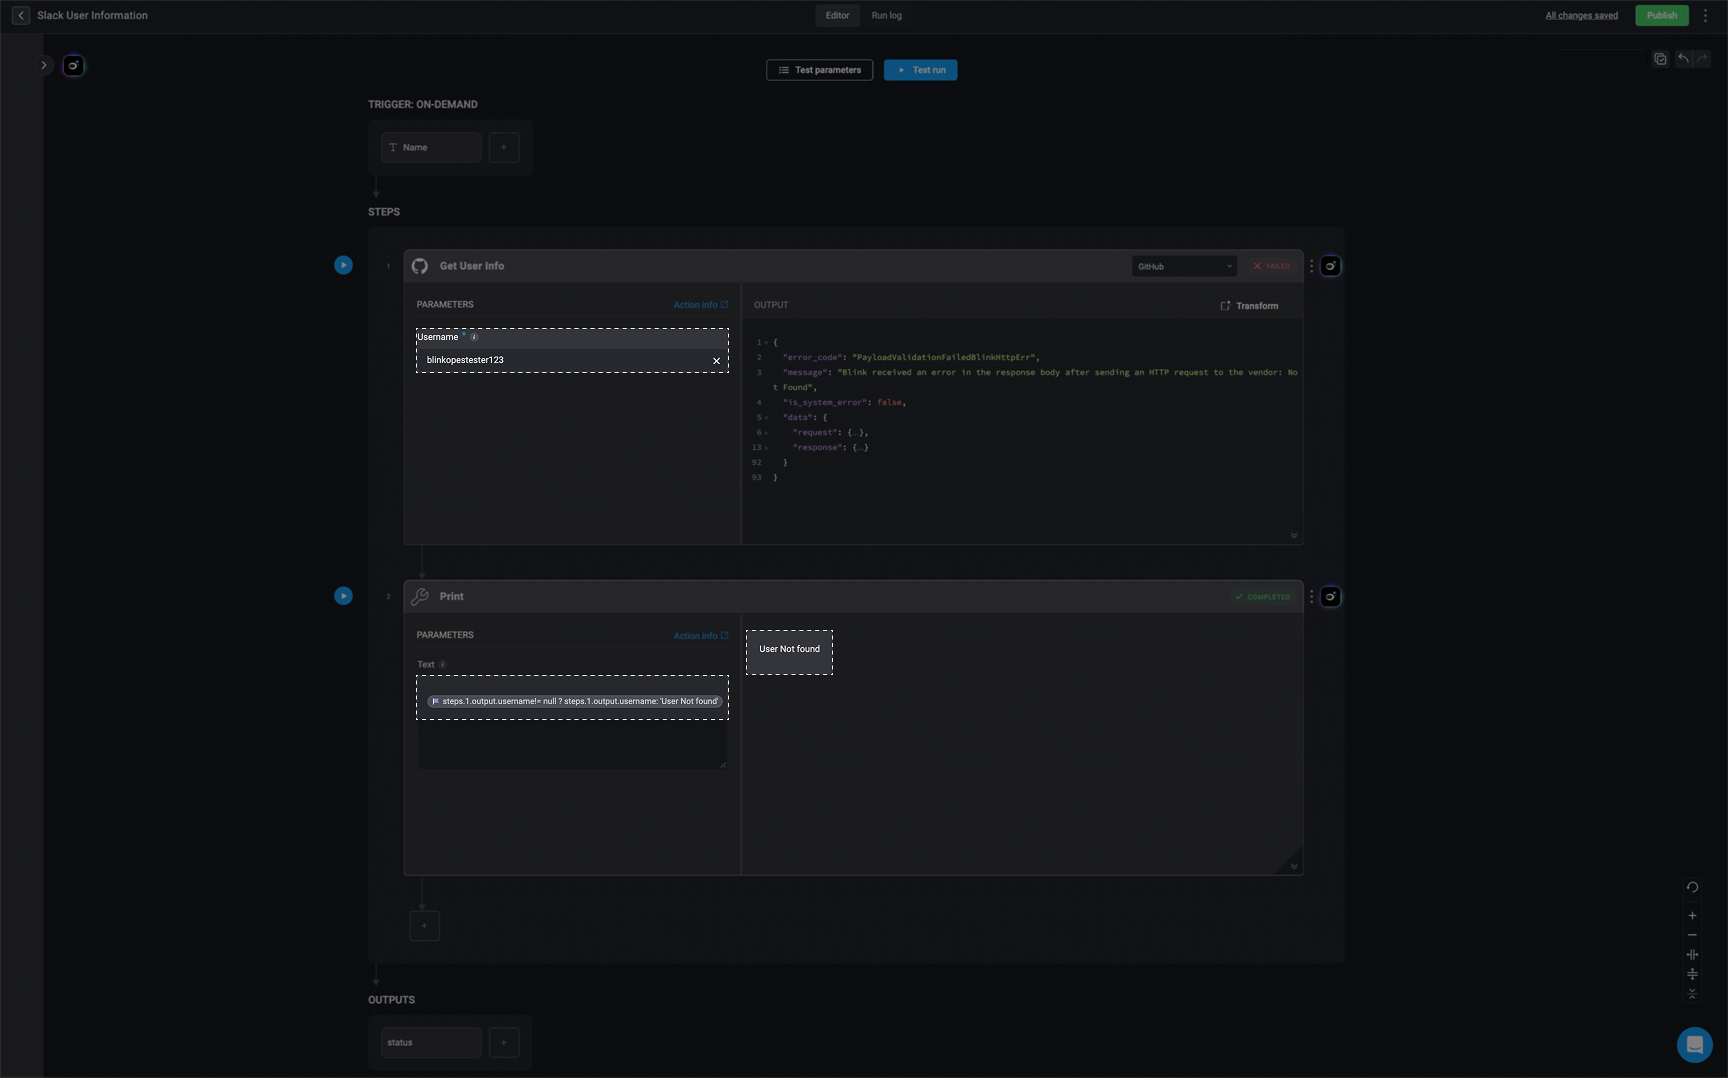Select the Name trigger parameter
Viewport: 1728px width, 1078px height.
point(431,147)
